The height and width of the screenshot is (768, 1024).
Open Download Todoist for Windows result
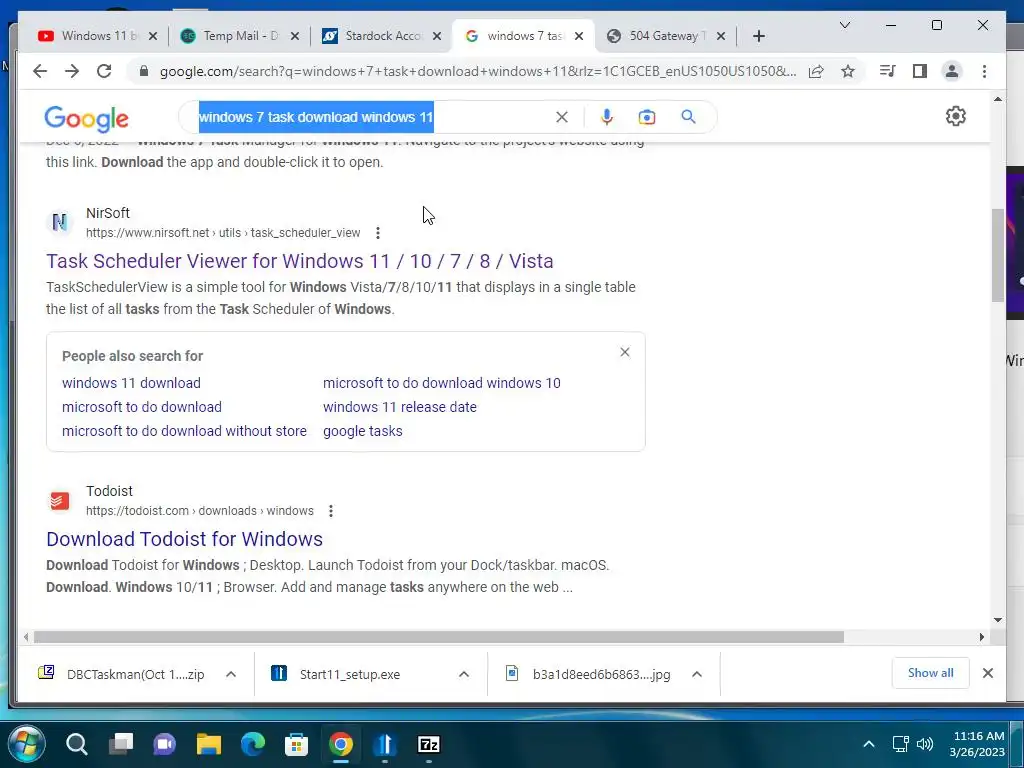pyautogui.click(x=184, y=539)
